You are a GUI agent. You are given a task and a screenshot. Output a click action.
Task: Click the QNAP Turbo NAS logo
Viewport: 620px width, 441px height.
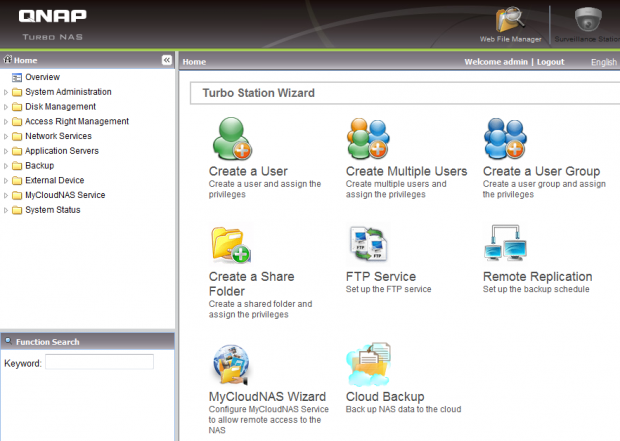[x=53, y=25]
